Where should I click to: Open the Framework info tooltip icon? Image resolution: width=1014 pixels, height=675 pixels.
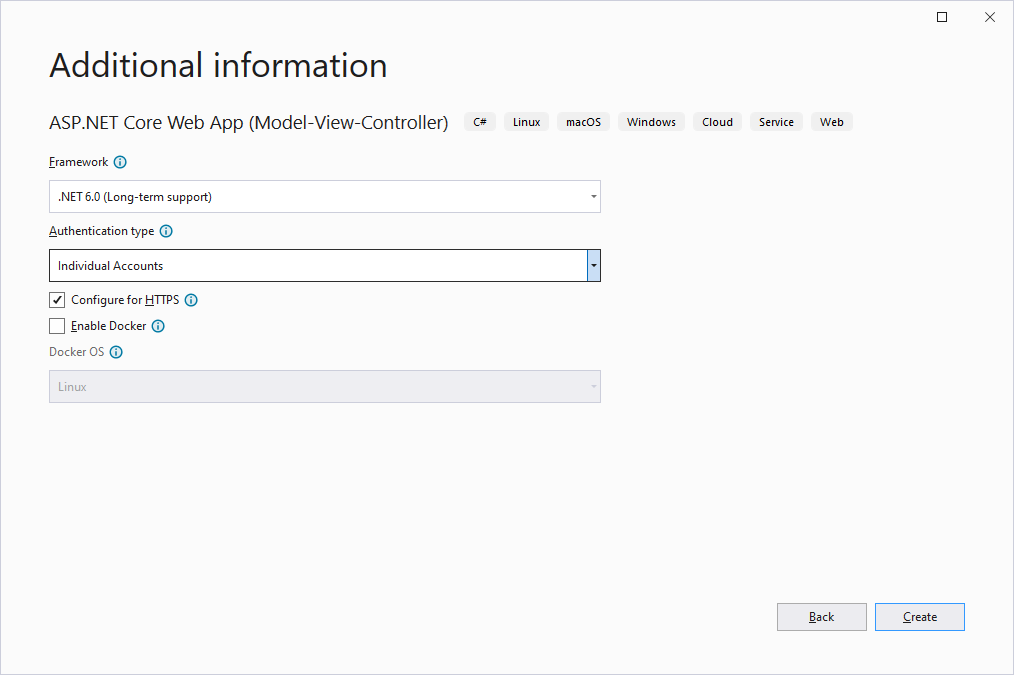(x=120, y=162)
